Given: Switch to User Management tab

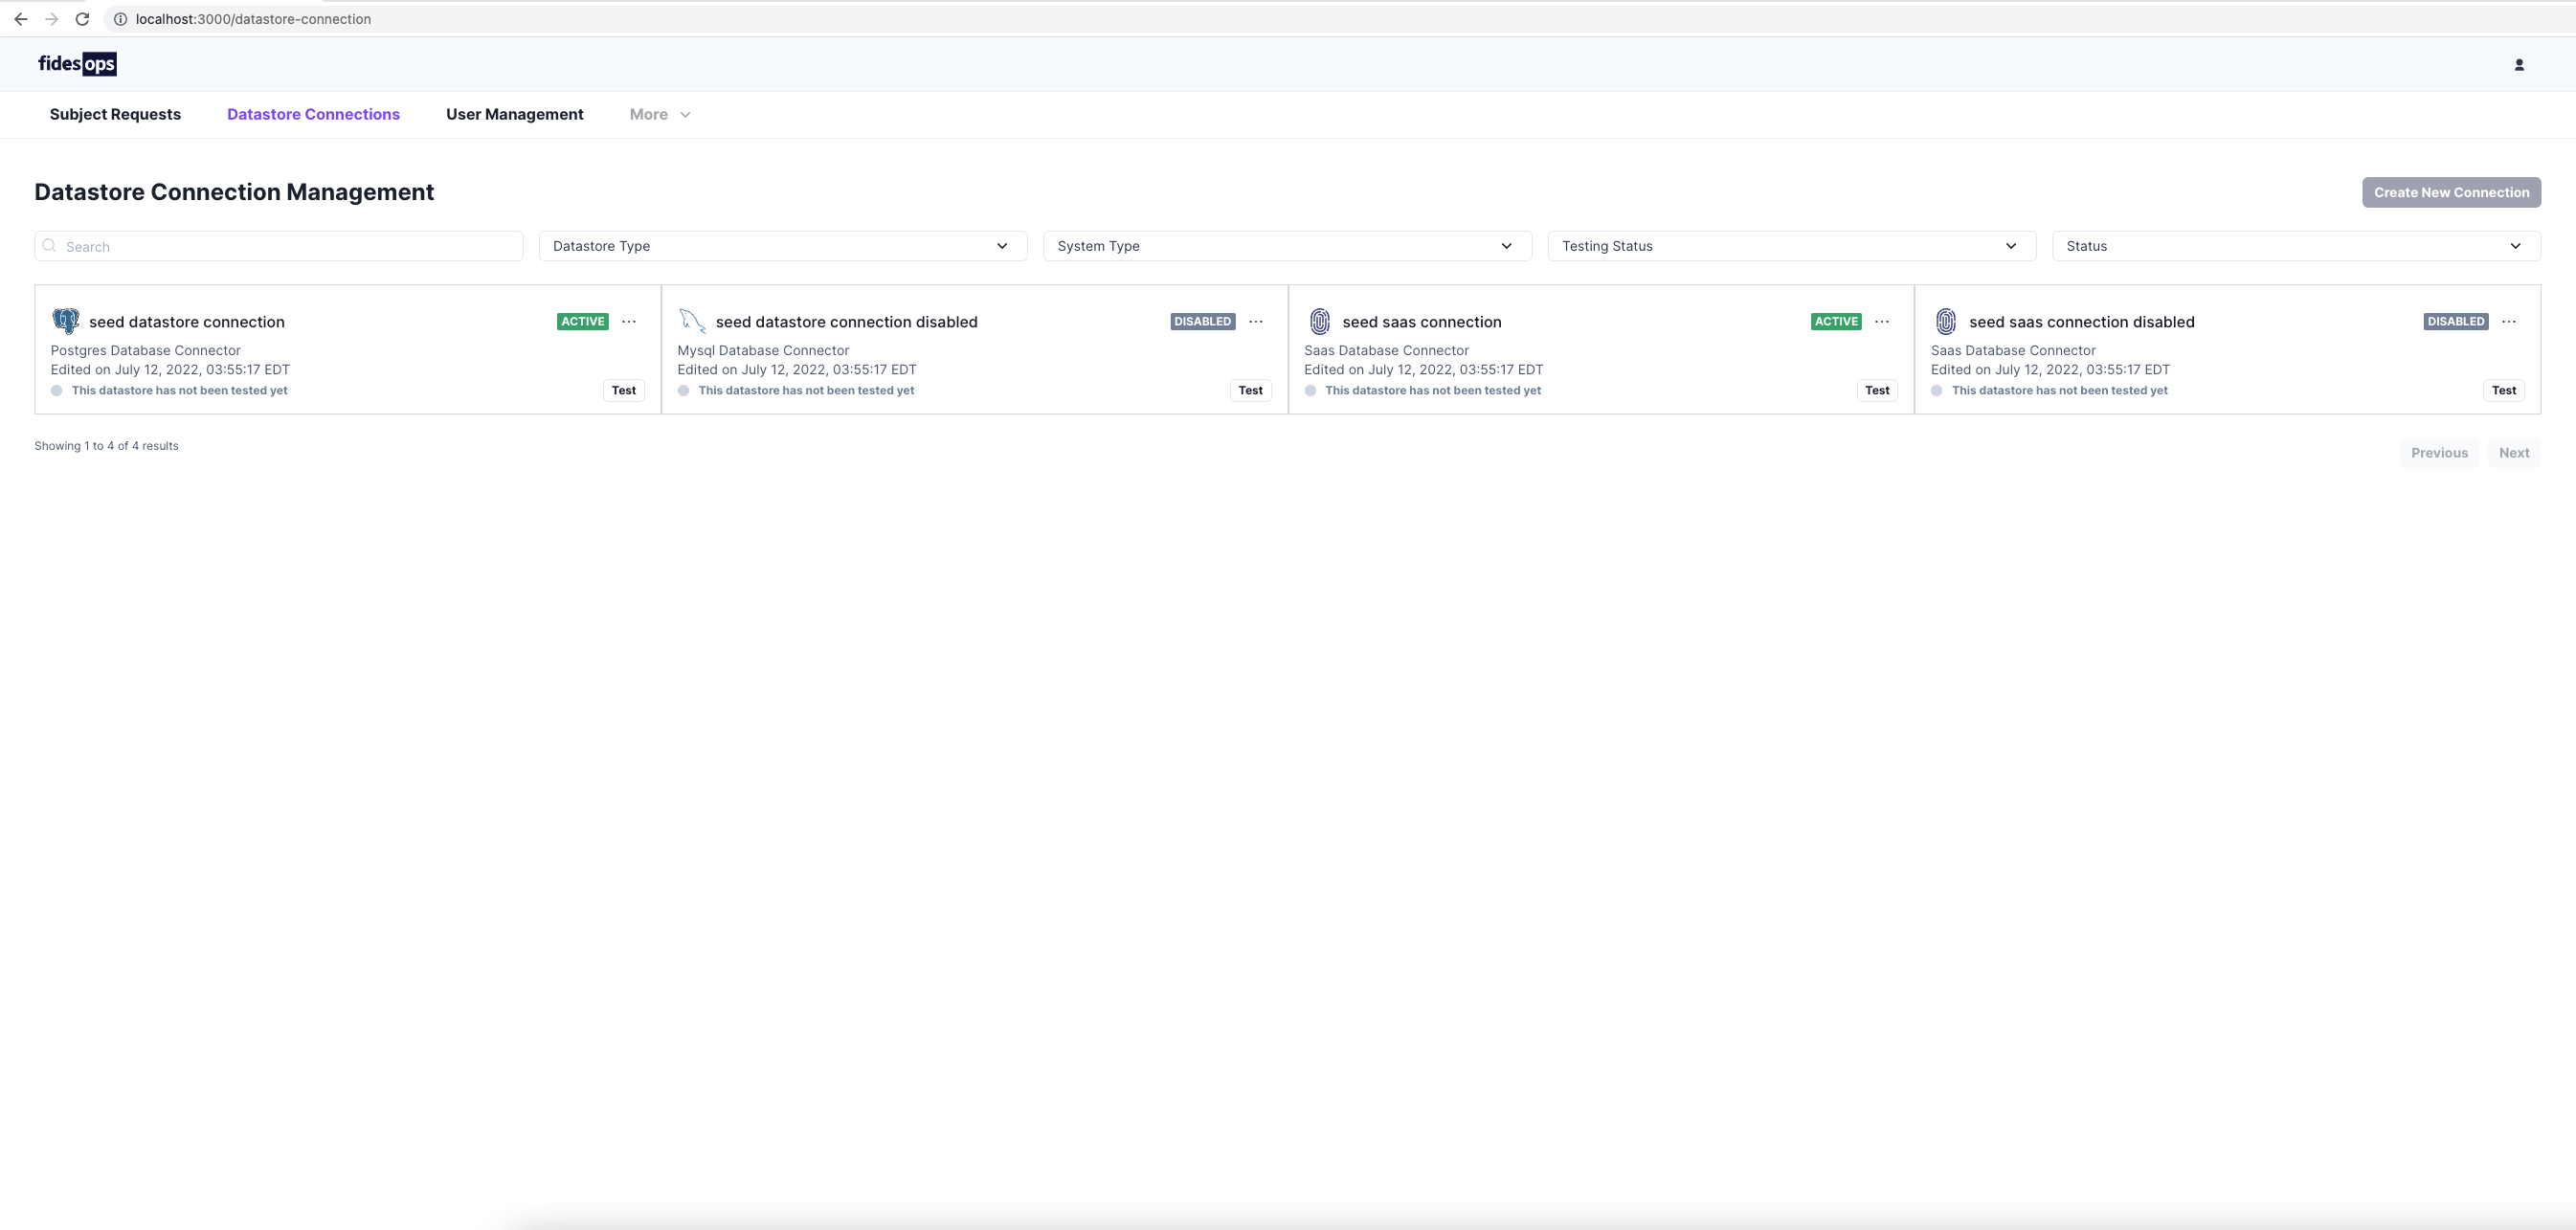Looking at the screenshot, I should pyautogui.click(x=514, y=114).
